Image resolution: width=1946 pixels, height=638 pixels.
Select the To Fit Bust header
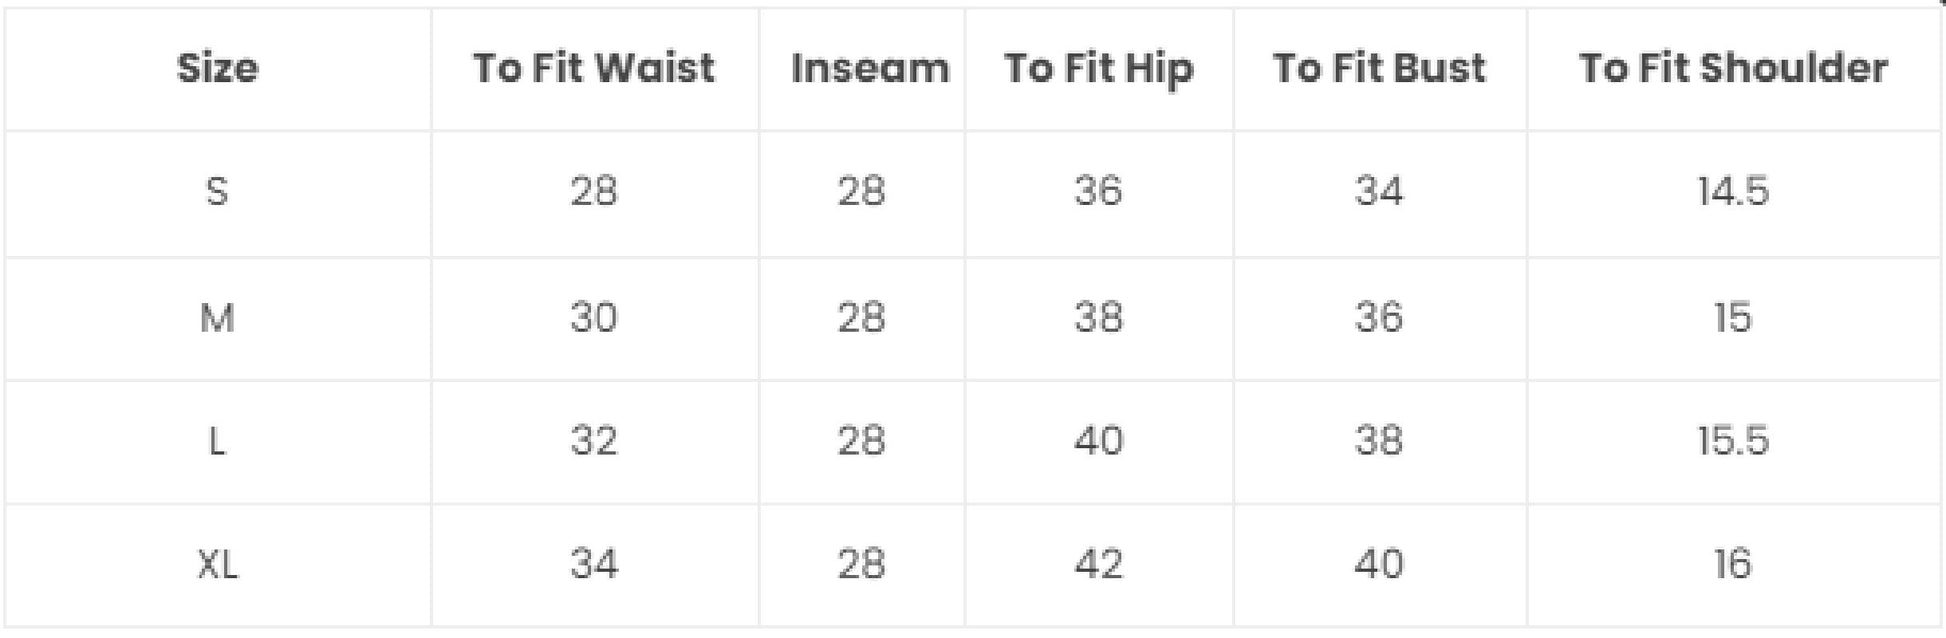[1379, 68]
